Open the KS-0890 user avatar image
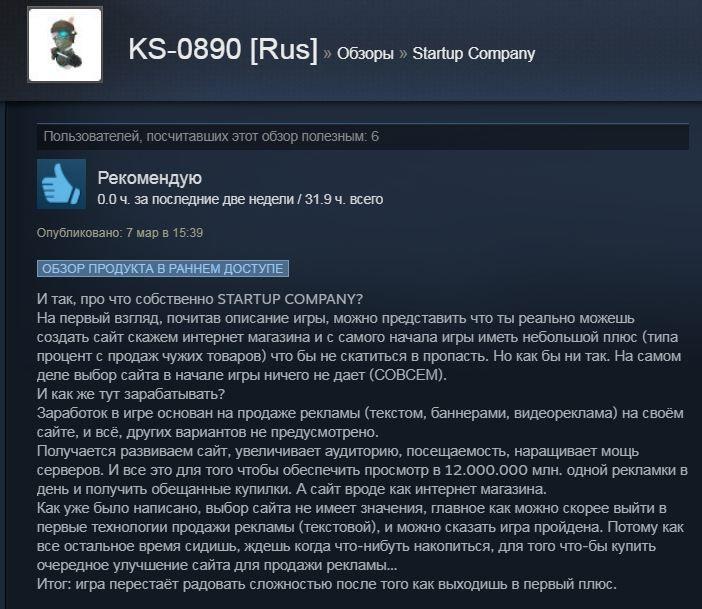Screen dimensions: 702x609 coord(65,45)
